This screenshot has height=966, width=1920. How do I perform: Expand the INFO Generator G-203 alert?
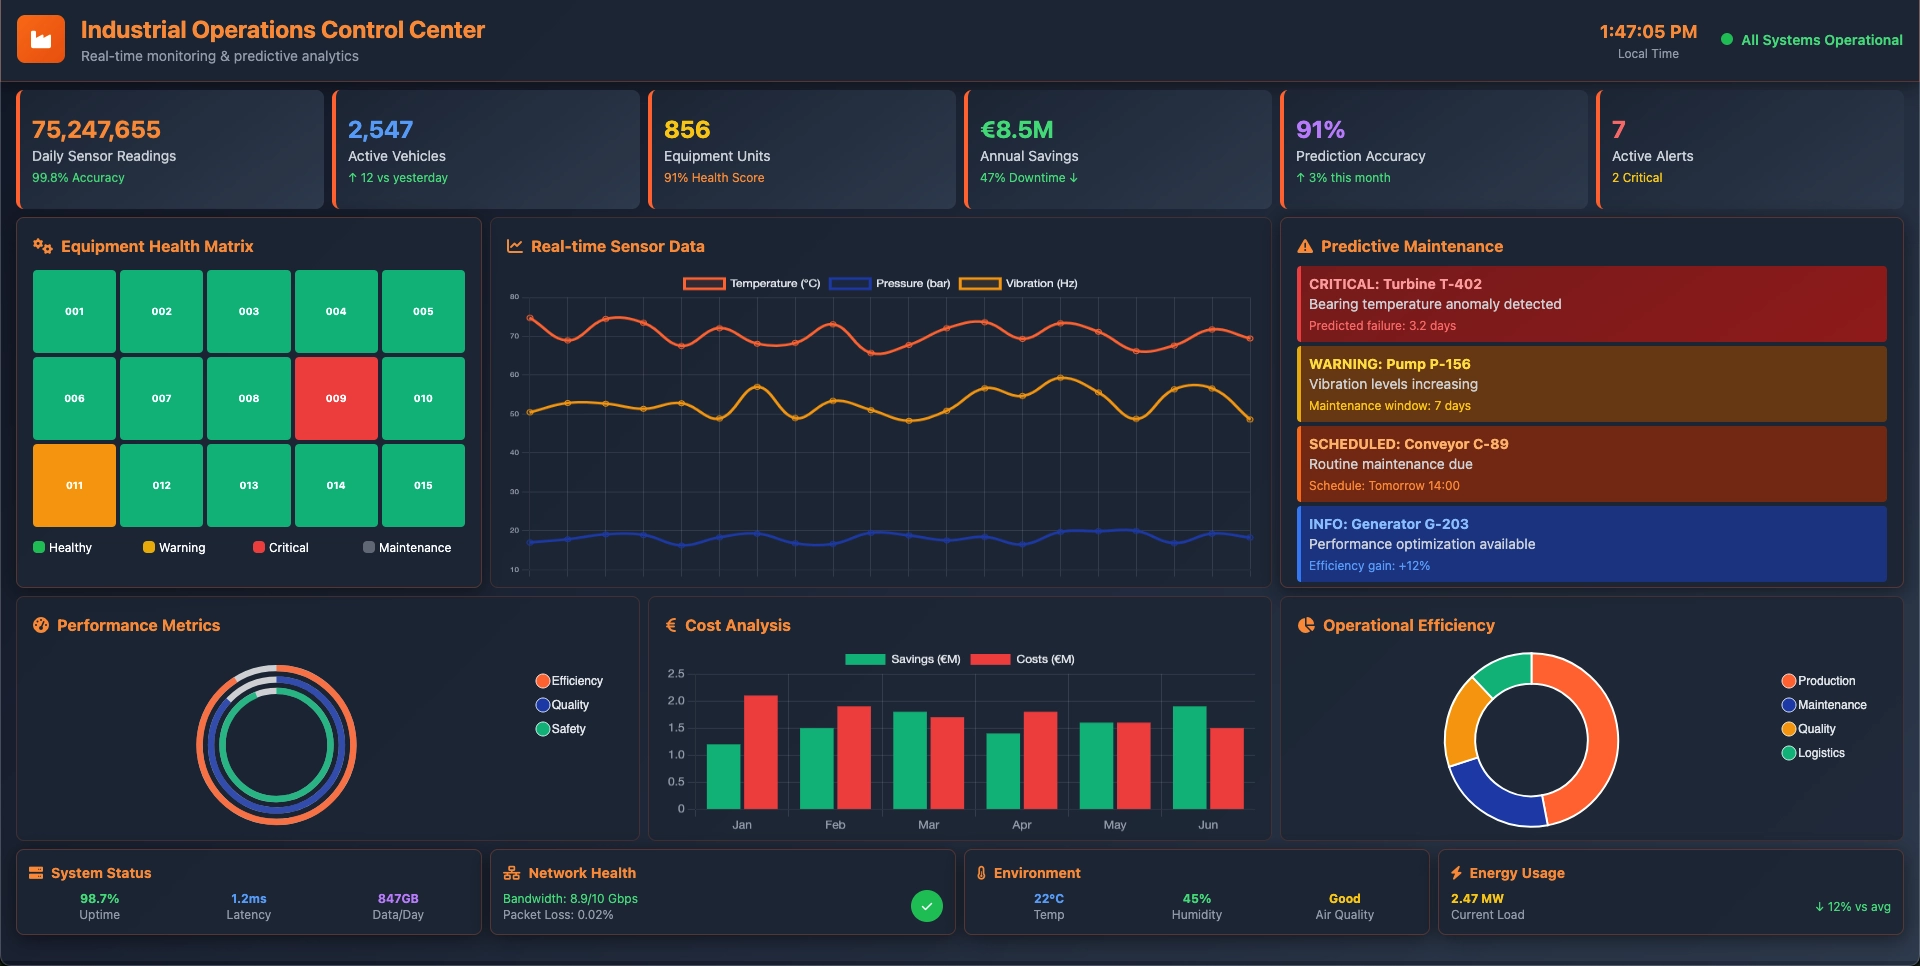(x=1590, y=544)
